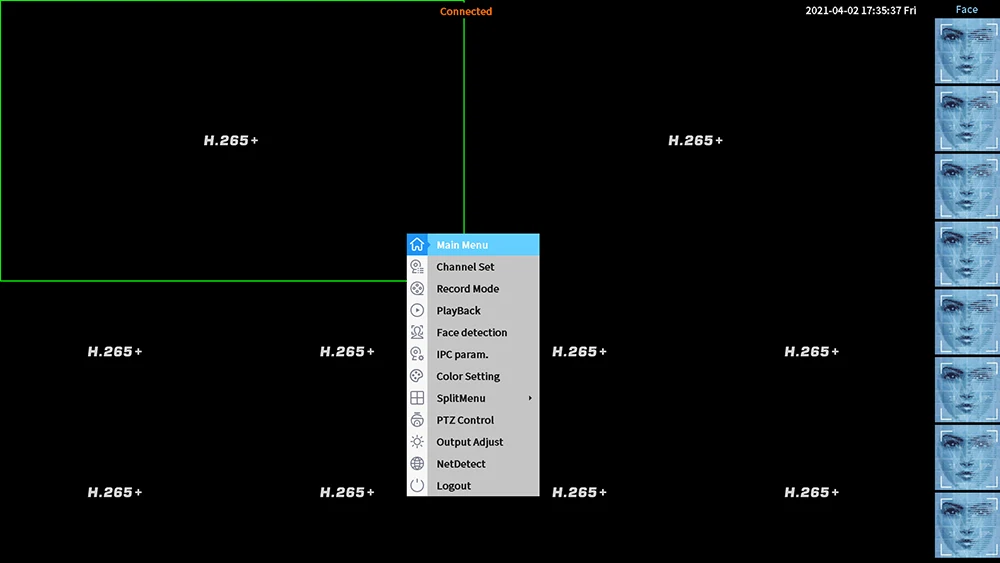Click the PlayBack play circle icon

[x=417, y=311]
